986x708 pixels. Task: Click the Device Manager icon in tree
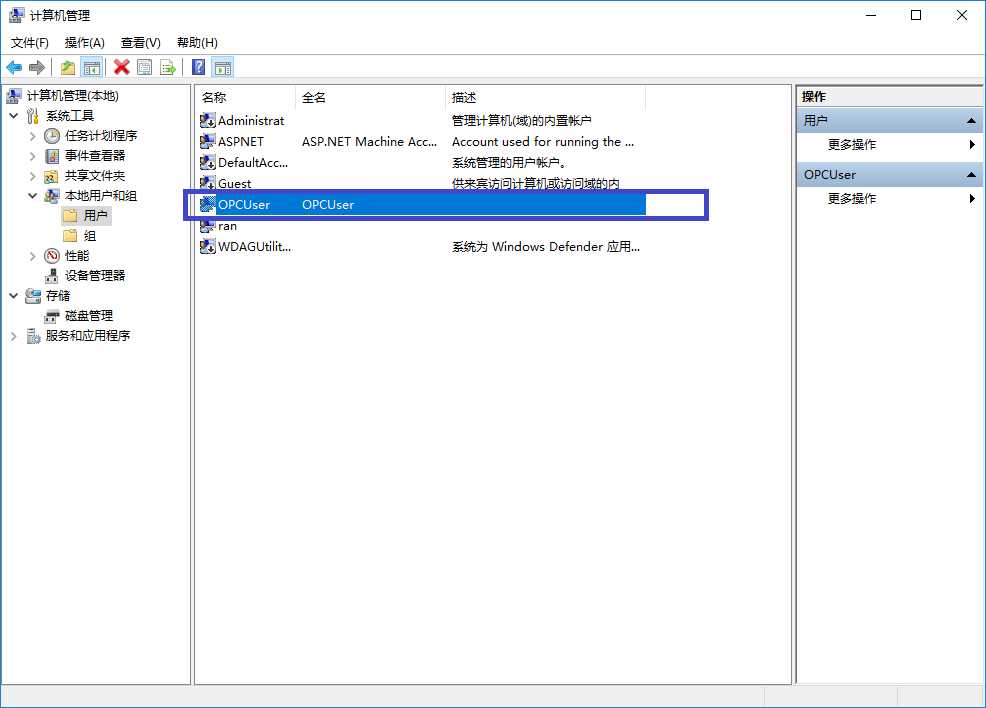52,275
